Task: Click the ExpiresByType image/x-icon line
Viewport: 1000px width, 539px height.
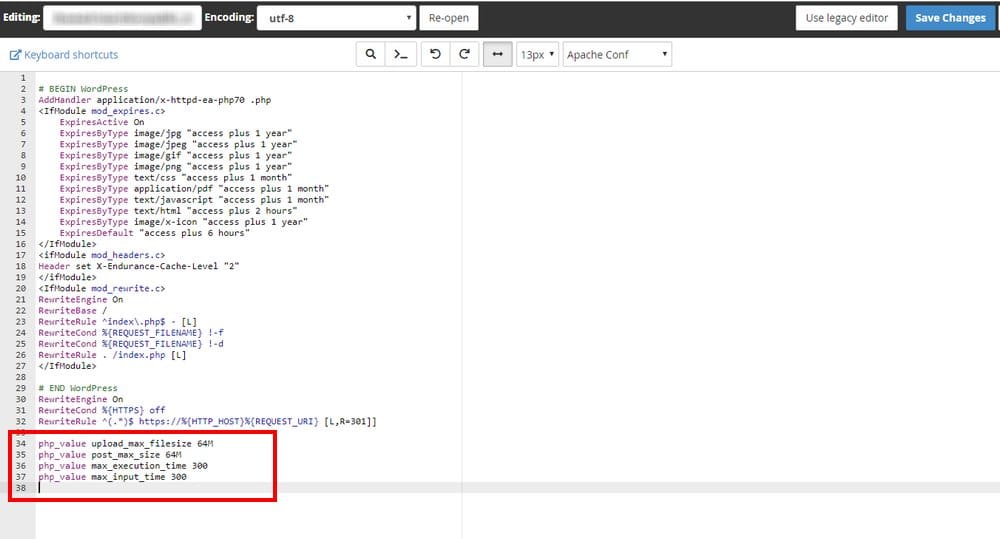Action: coord(184,221)
